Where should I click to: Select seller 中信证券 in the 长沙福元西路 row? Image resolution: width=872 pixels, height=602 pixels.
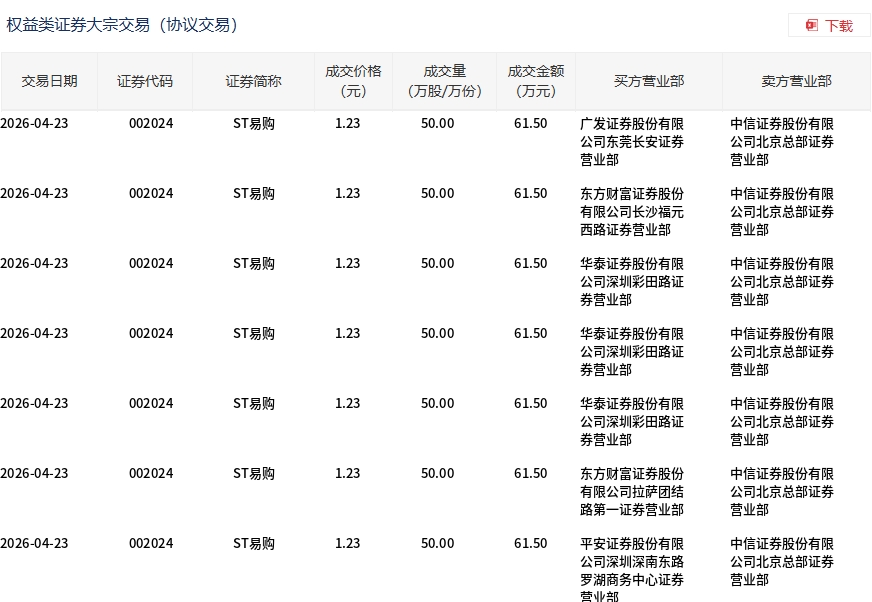click(782, 212)
